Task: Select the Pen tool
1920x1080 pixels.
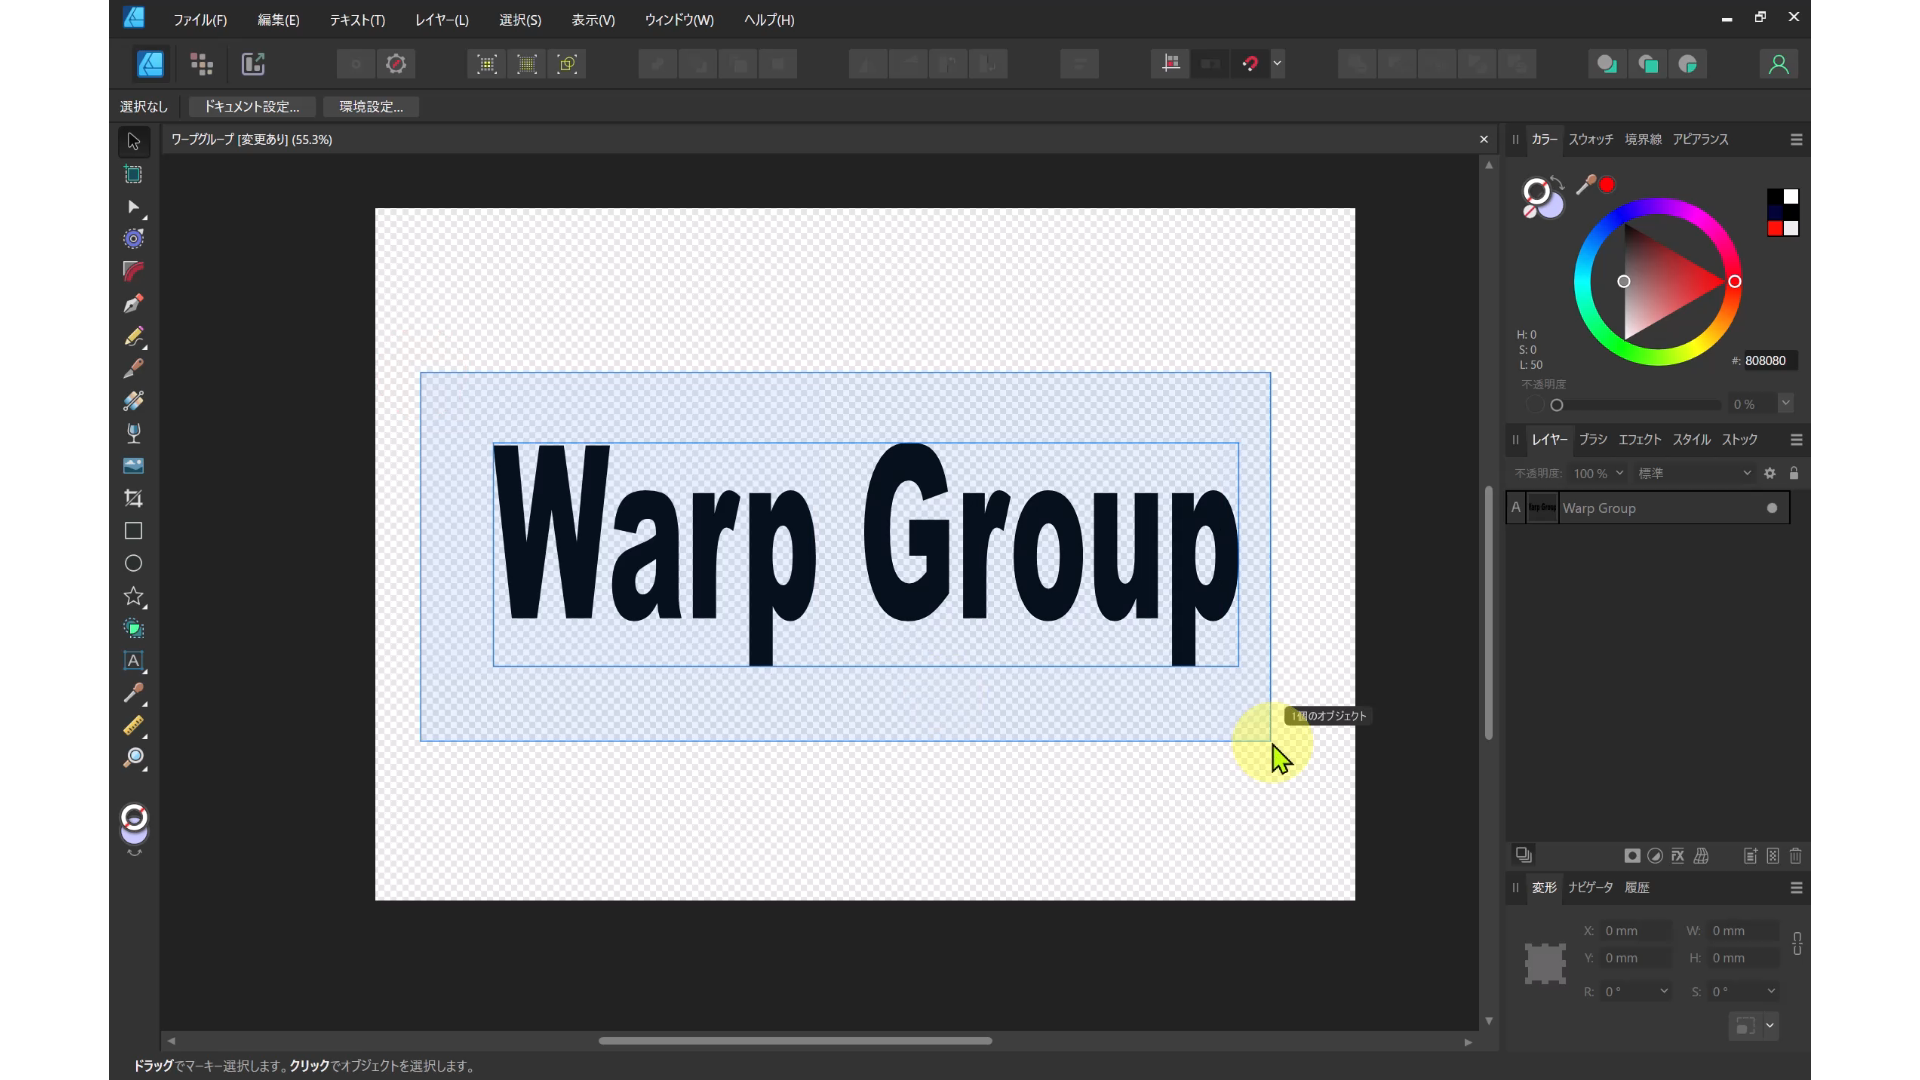Action: pyautogui.click(x=133, y=303)
